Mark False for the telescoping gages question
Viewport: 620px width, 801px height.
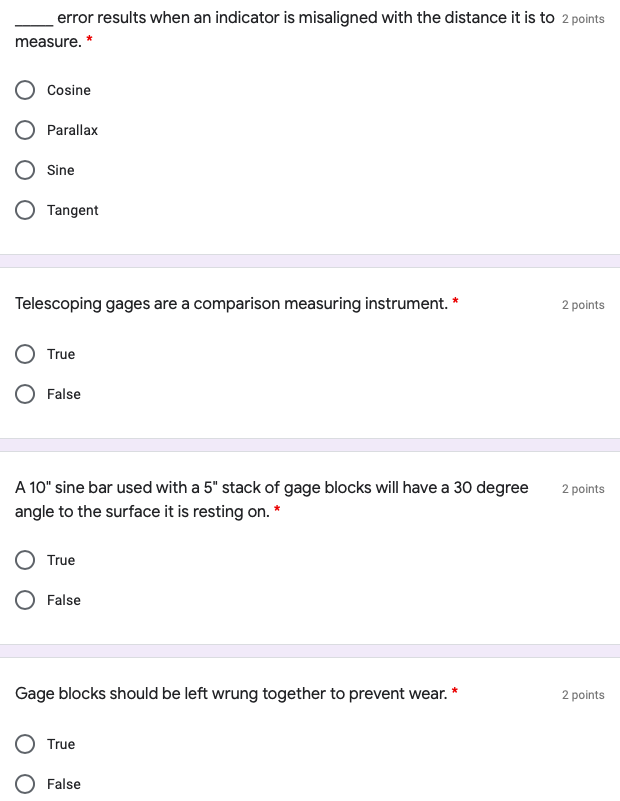(25, 394)
